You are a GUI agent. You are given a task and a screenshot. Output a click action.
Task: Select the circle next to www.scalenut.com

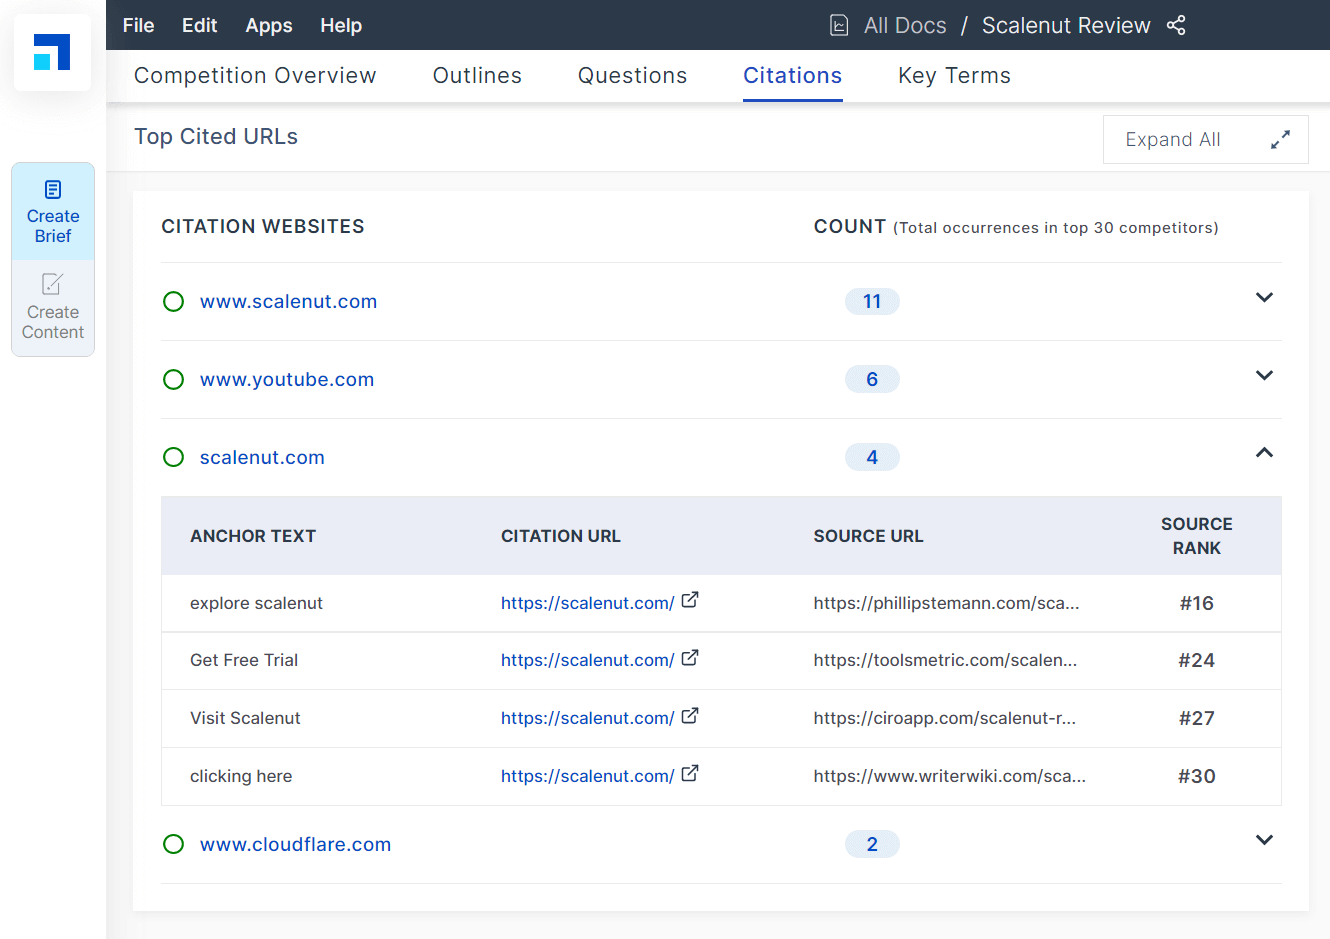173,301
